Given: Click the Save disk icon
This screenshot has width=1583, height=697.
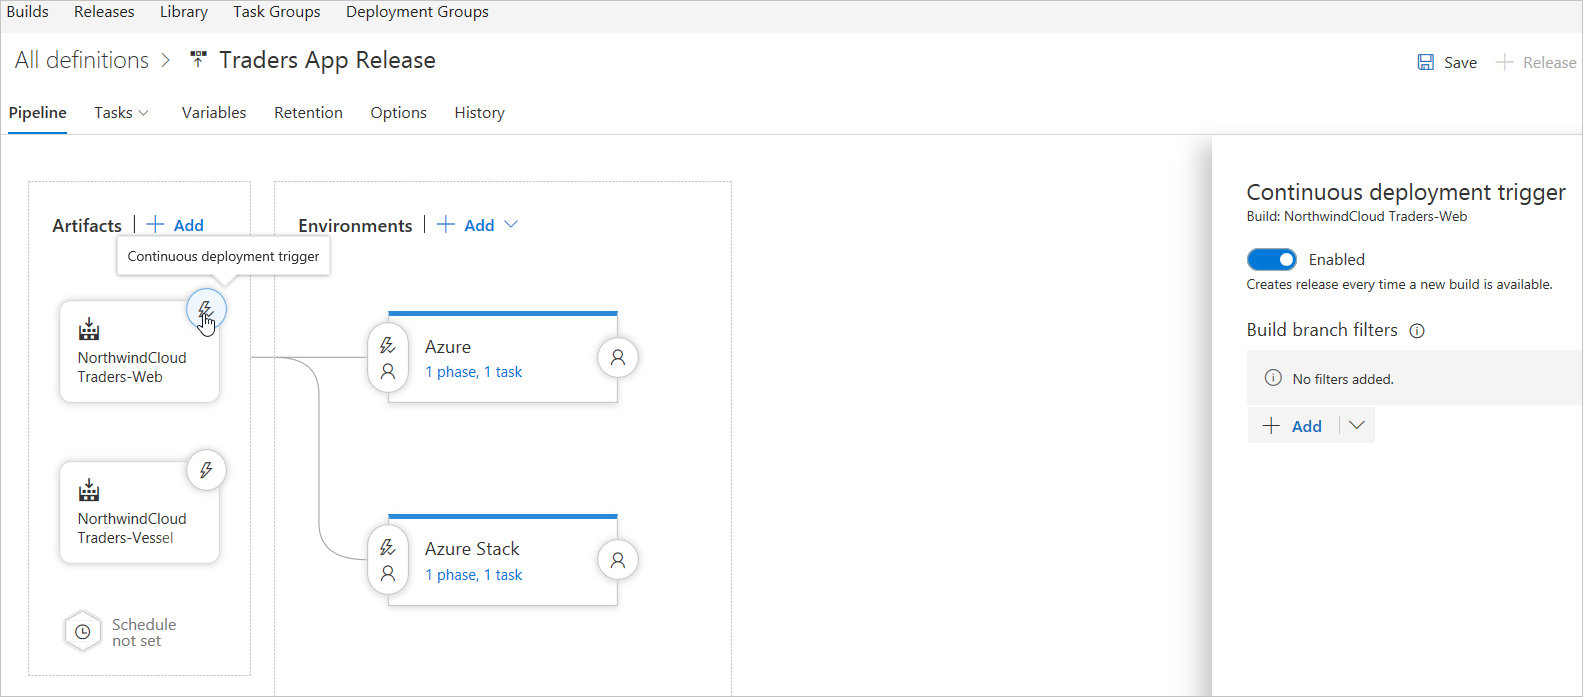Looking at the screenshot, I should 1426,62.
